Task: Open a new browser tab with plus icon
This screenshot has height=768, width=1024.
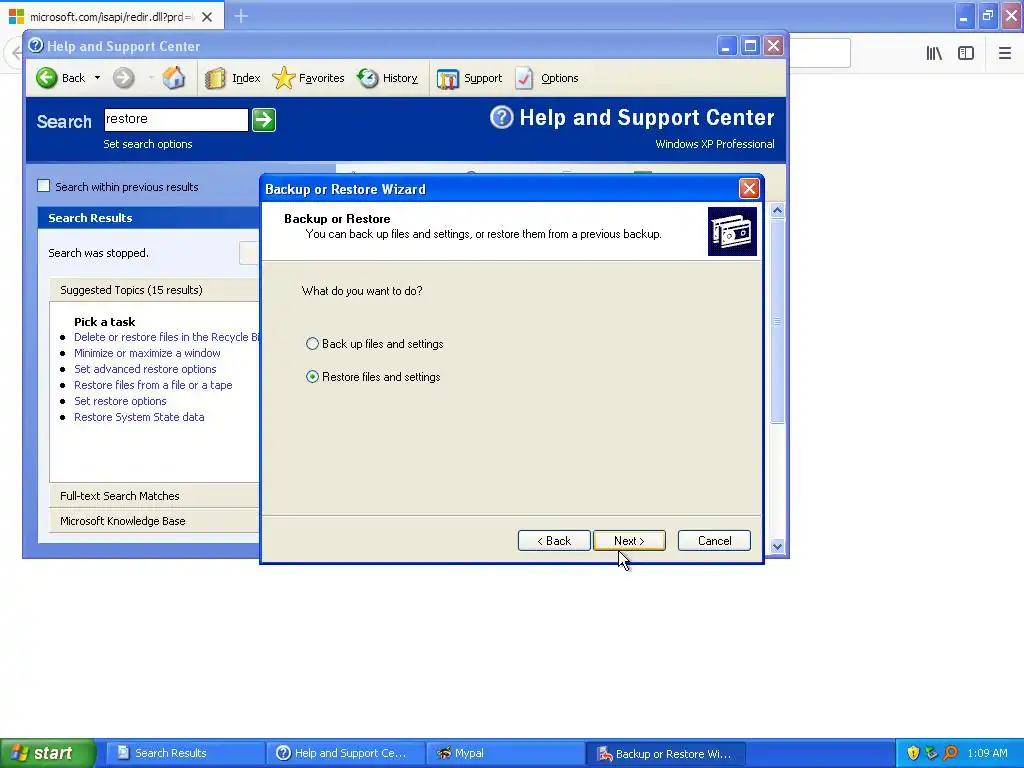Action: [241, 16]
